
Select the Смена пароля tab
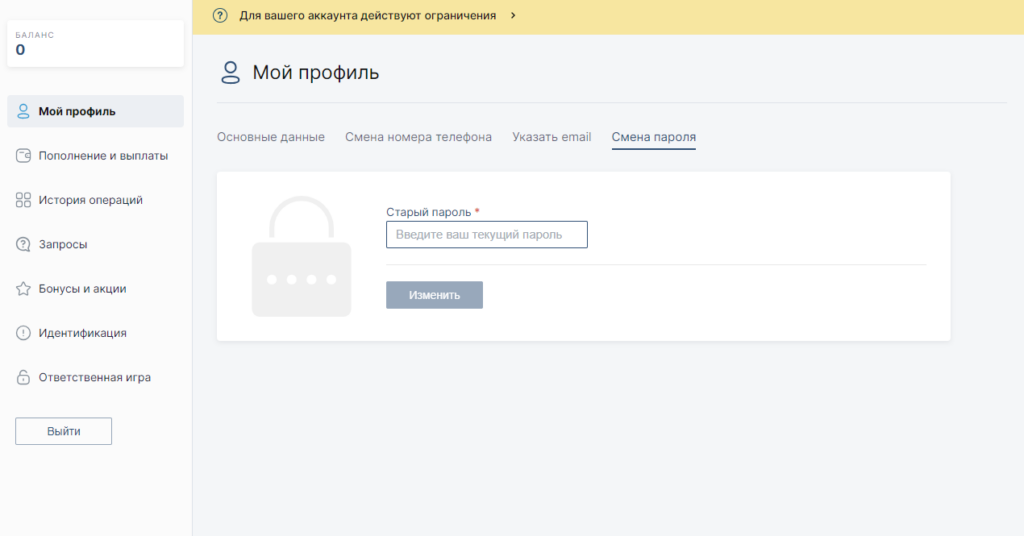654,137
